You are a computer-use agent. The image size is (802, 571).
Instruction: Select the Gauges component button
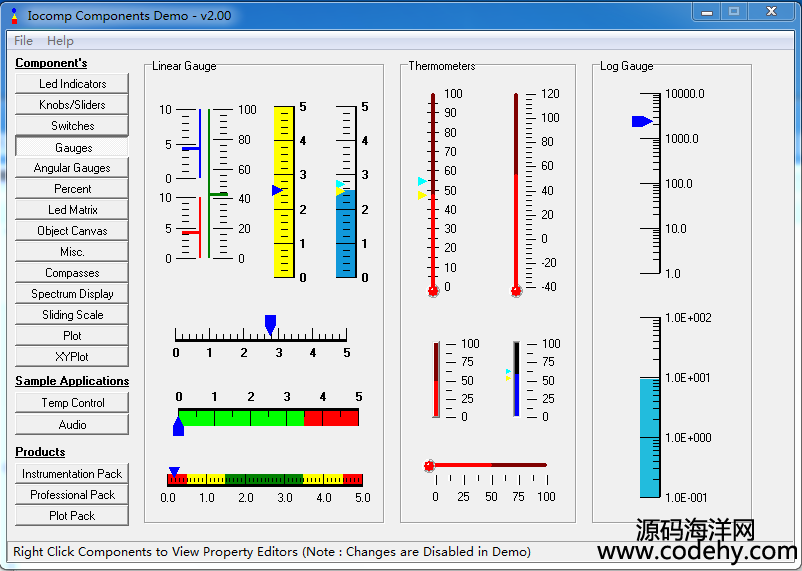click(x=72, y=147)
